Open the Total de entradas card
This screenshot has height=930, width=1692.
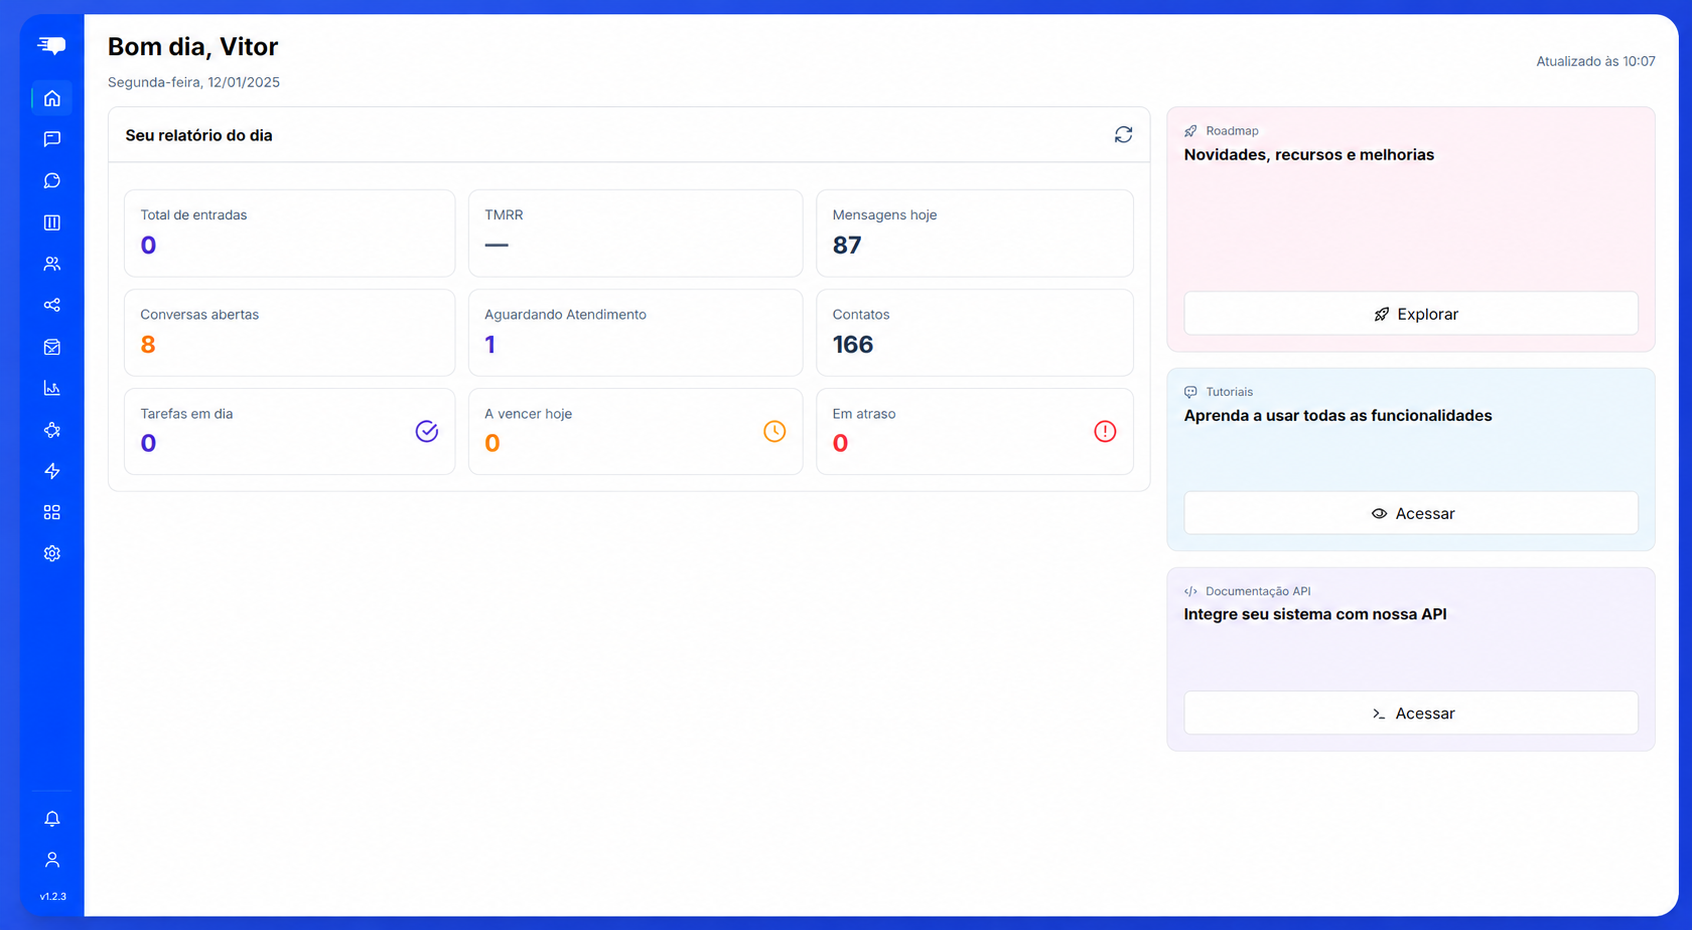(x=289, y=233)
